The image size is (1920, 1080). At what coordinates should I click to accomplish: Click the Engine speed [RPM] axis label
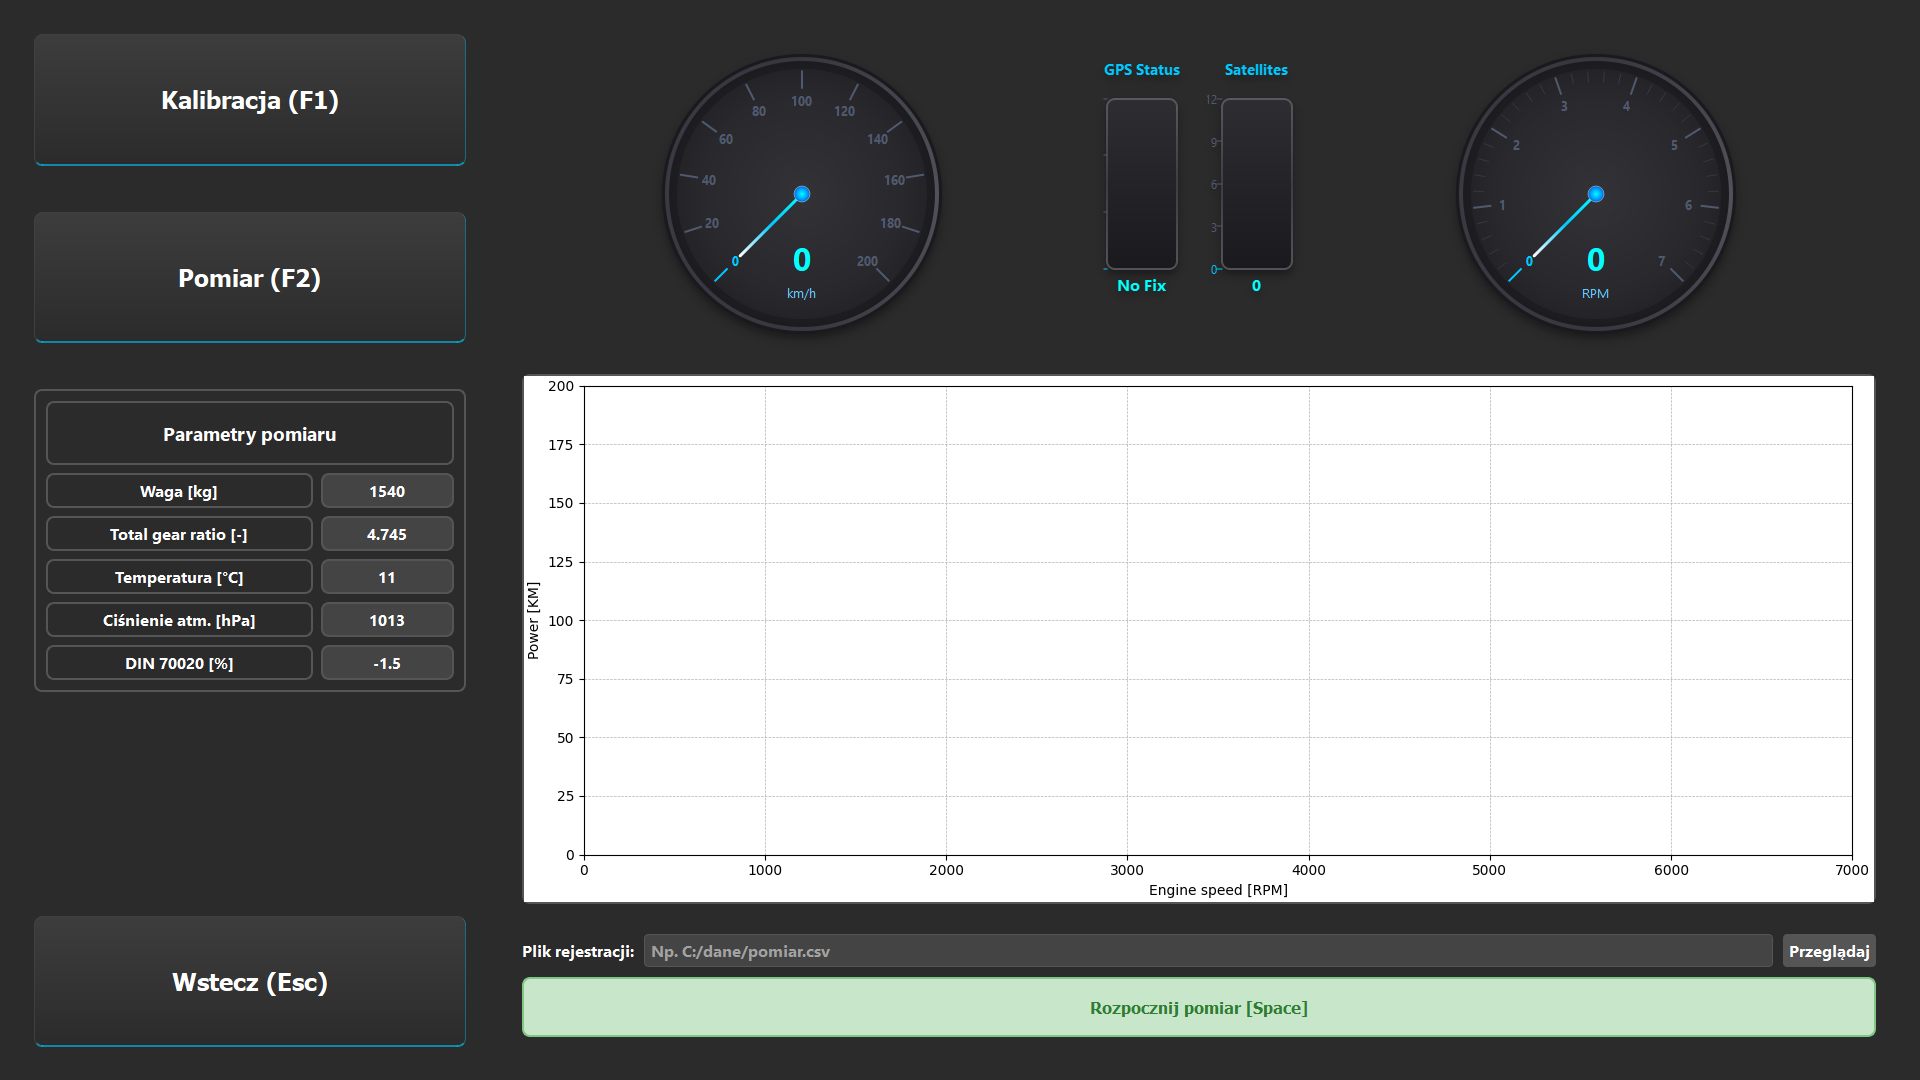click(x=1218, y=890)
